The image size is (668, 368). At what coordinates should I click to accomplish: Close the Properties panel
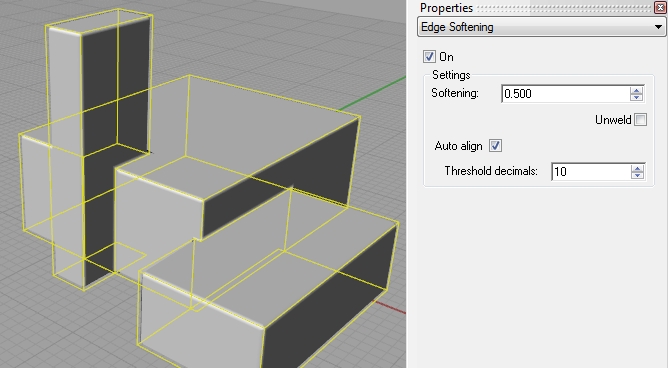(660, 7)
